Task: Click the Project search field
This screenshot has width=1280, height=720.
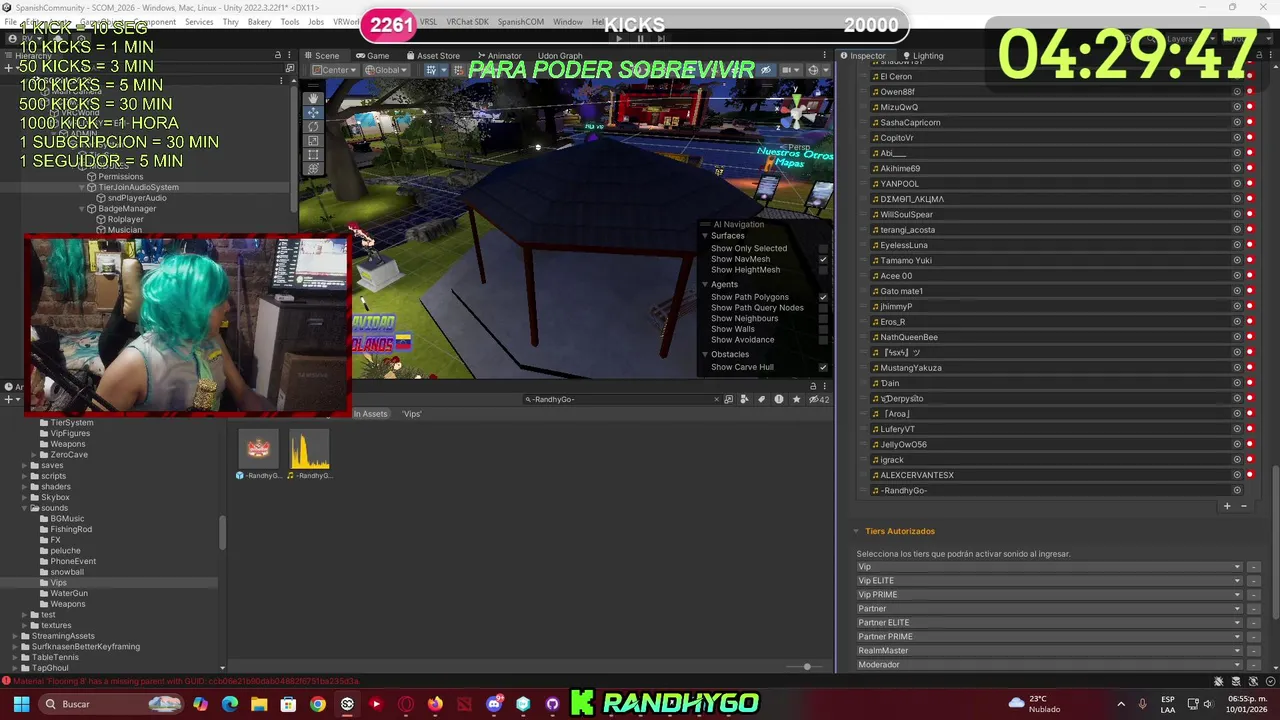Action: pyautogui.click(x=620, y=399)
